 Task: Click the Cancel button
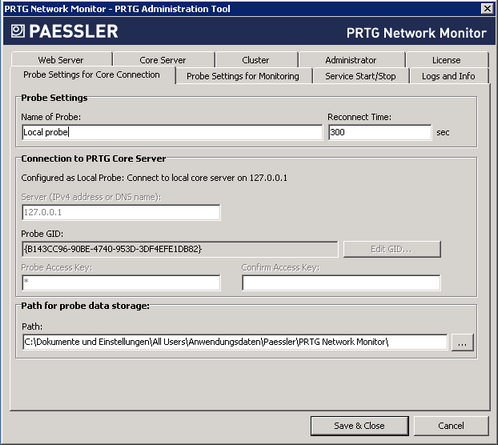[x=451, y=426]
